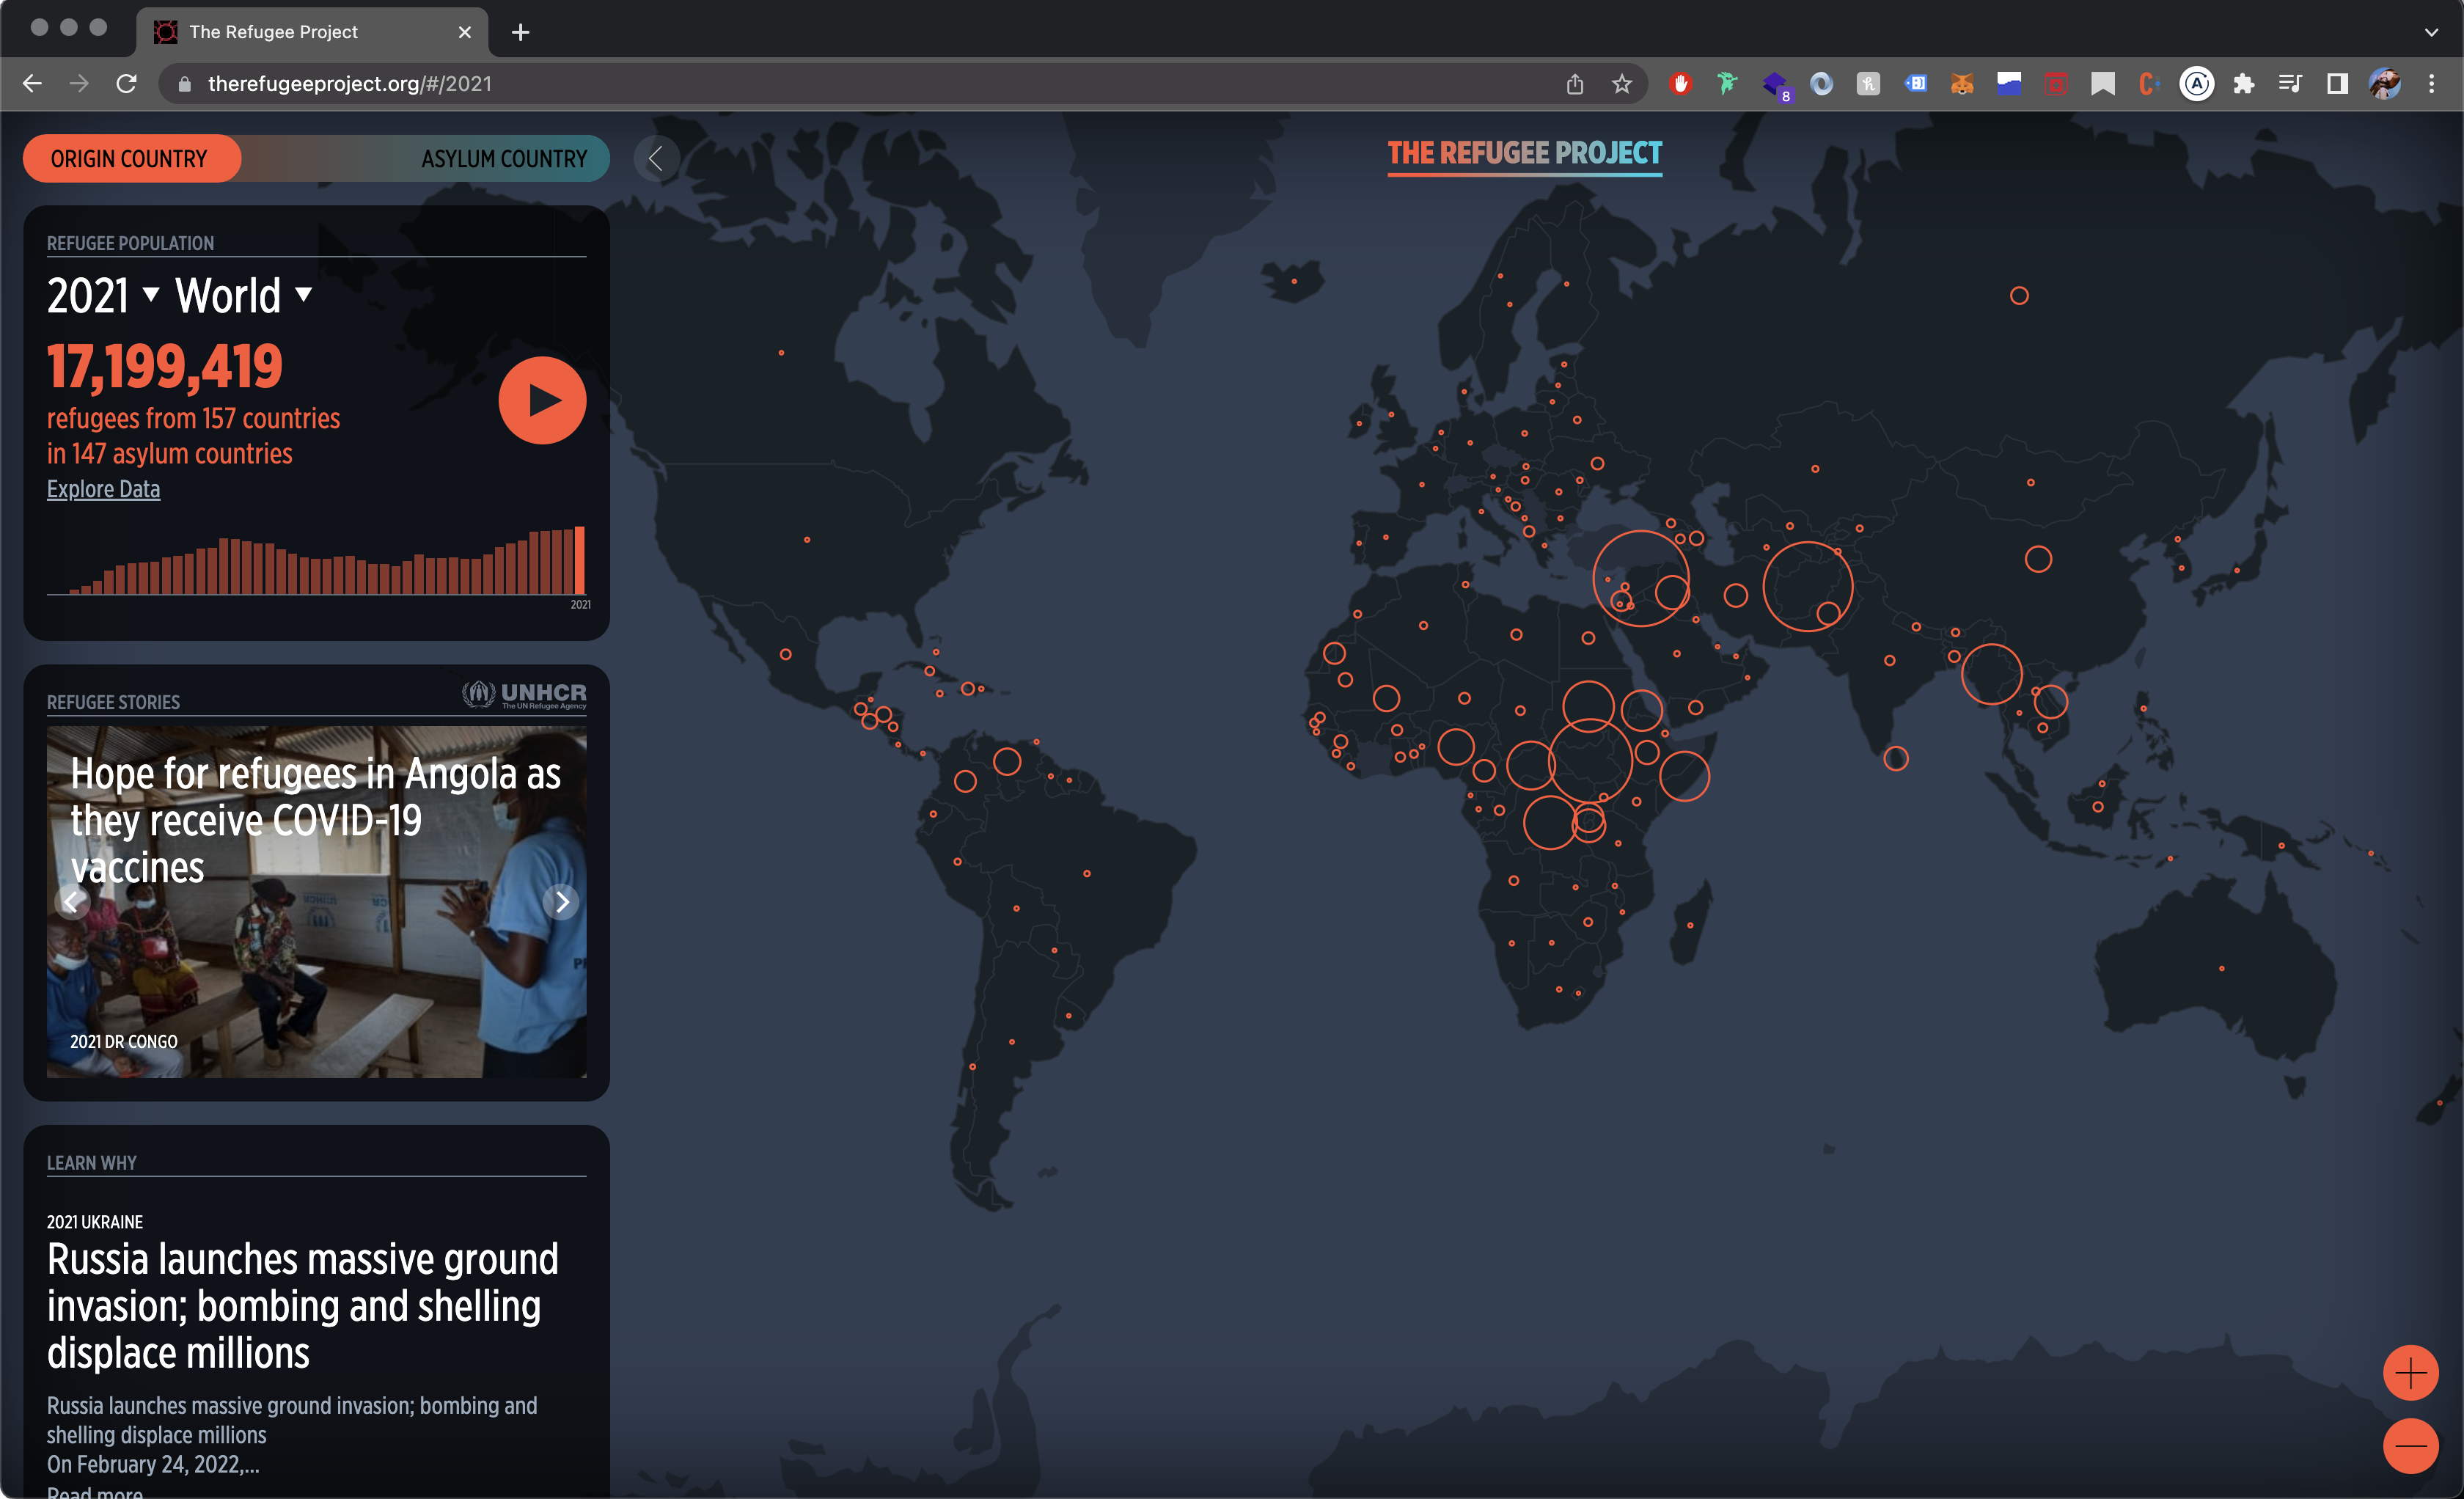Switch to Asylum Country view
Viewport: 2464px width, 1499px height.
[x=504, y=159]
